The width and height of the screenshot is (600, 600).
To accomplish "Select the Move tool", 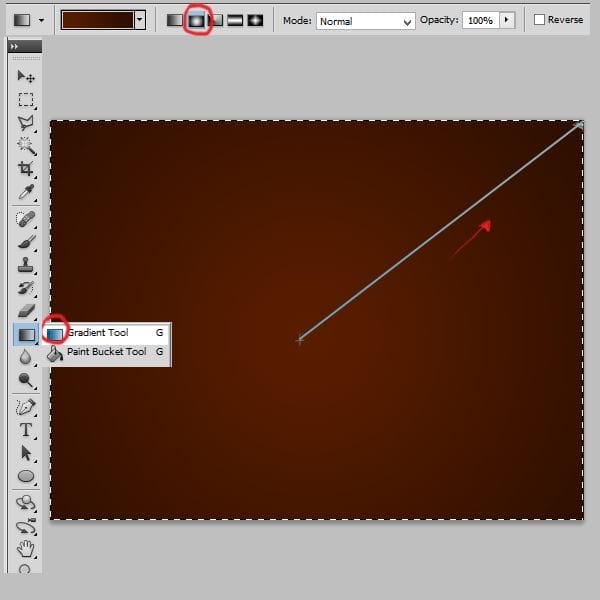I will pos(26,77).
